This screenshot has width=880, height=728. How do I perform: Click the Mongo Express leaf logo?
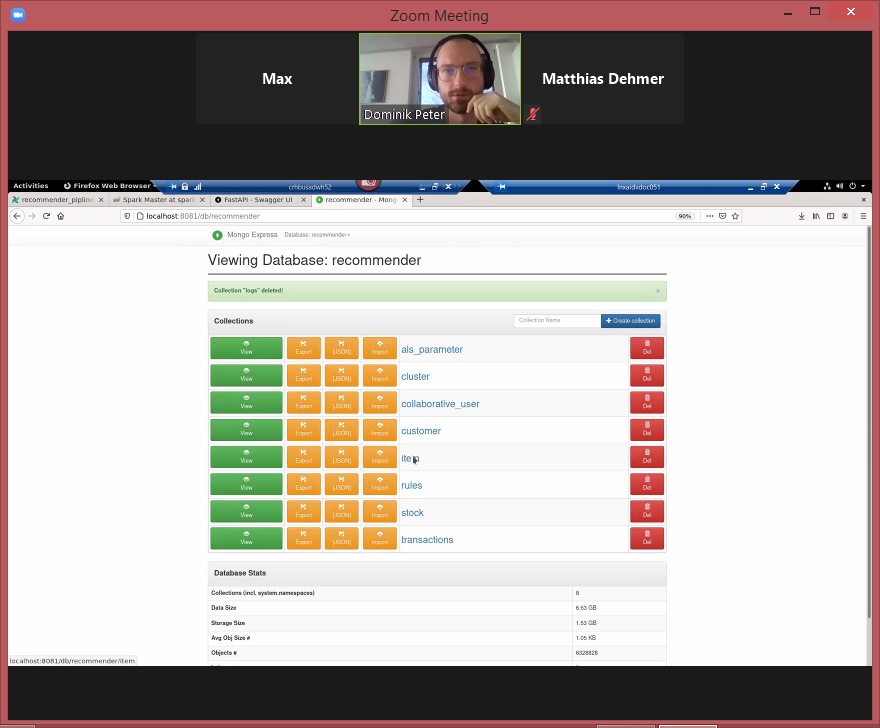[x=217, y=235]
